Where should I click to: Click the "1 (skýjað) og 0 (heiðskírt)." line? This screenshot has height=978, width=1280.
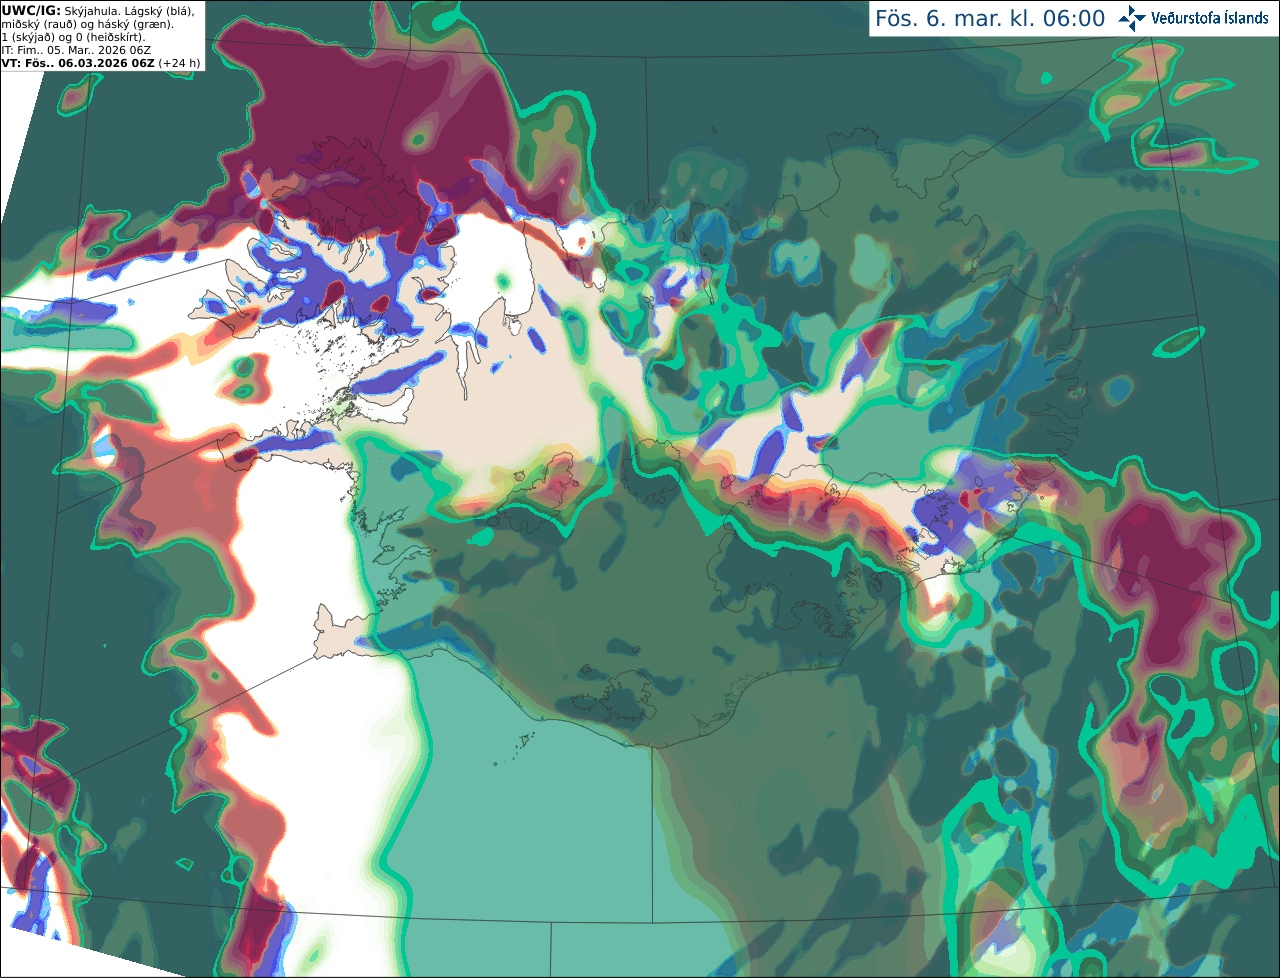click(x=73, y=37)
